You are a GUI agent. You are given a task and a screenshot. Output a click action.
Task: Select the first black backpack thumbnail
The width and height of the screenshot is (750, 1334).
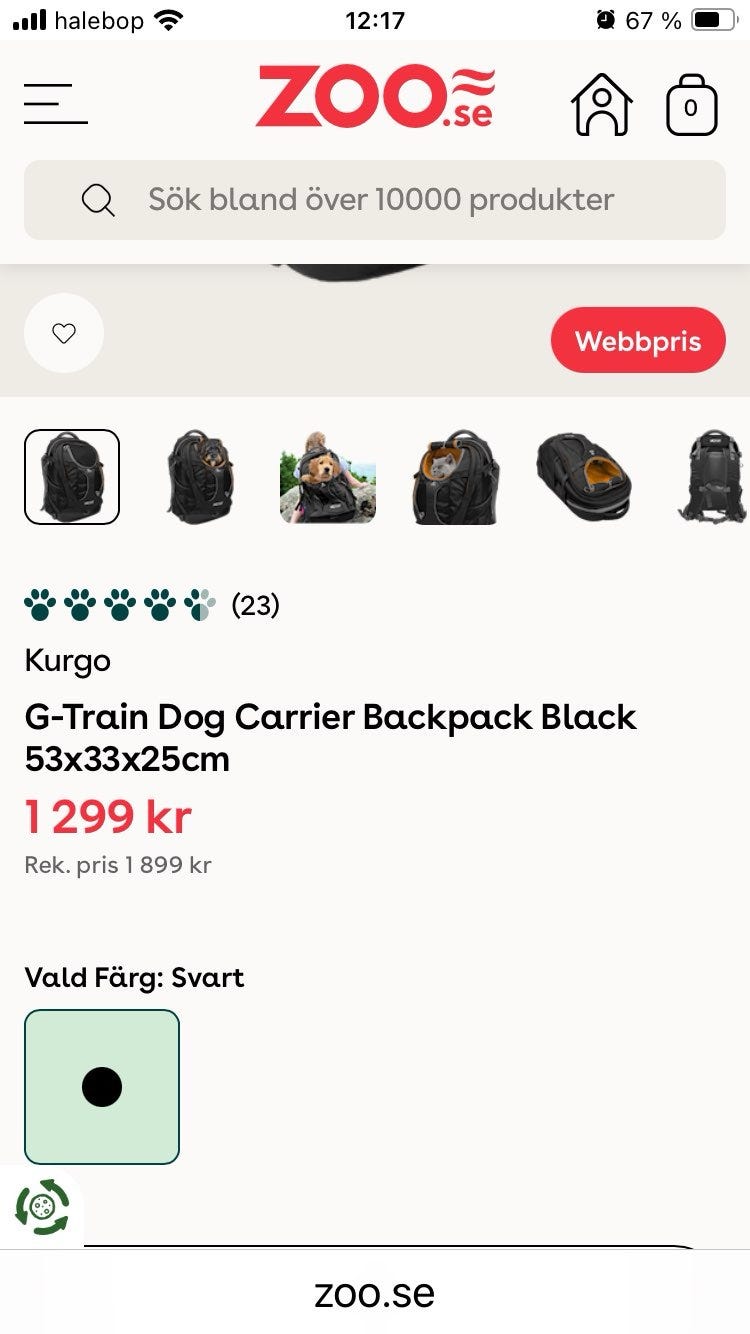tap(72, 477)
